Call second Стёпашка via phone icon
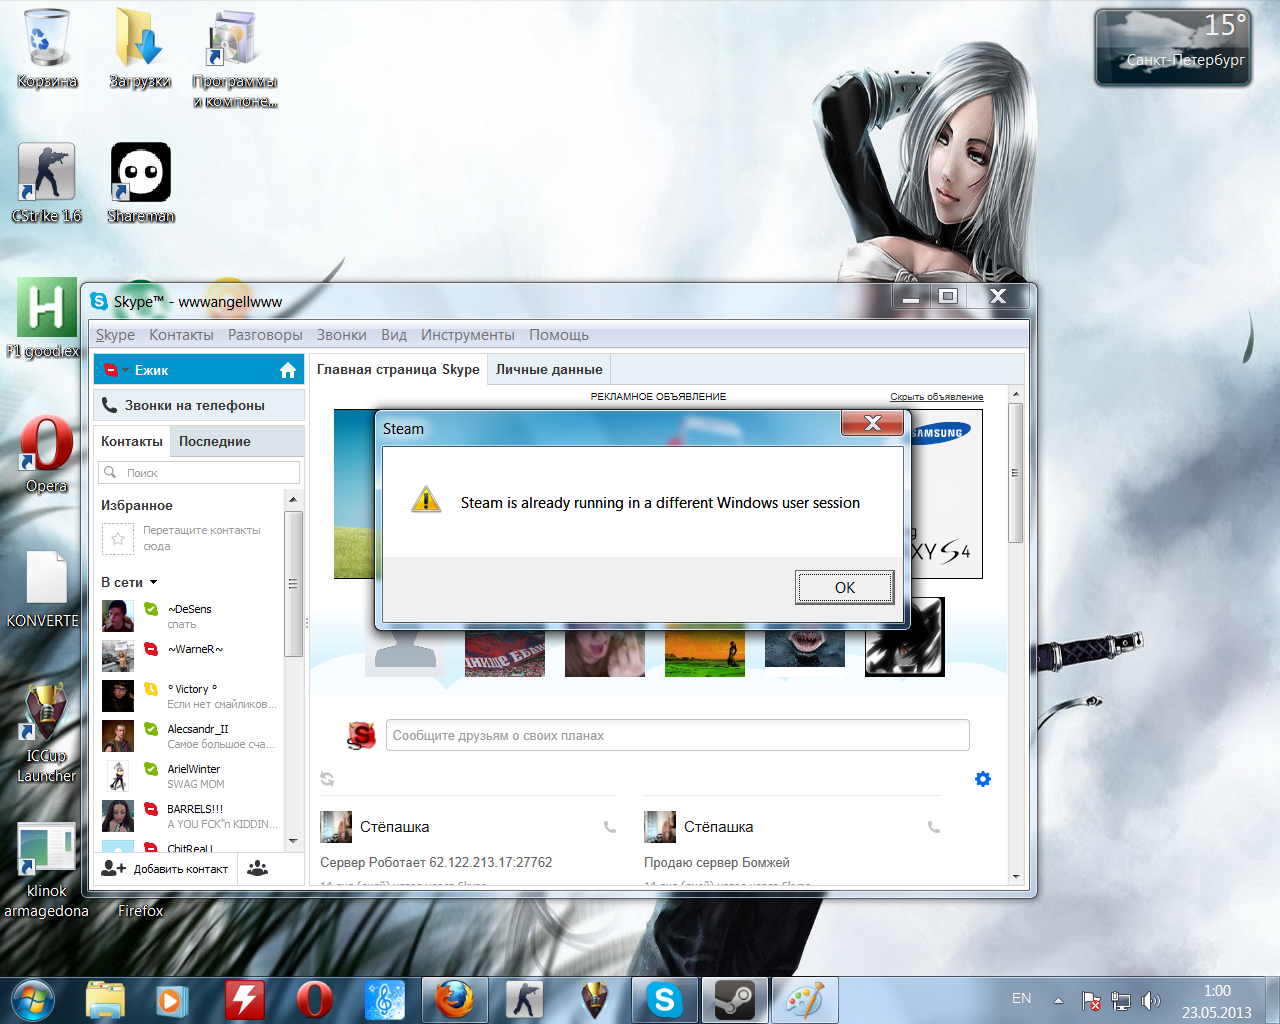The height and width of the screenshot is (1024, 1280). click(934, 827)
